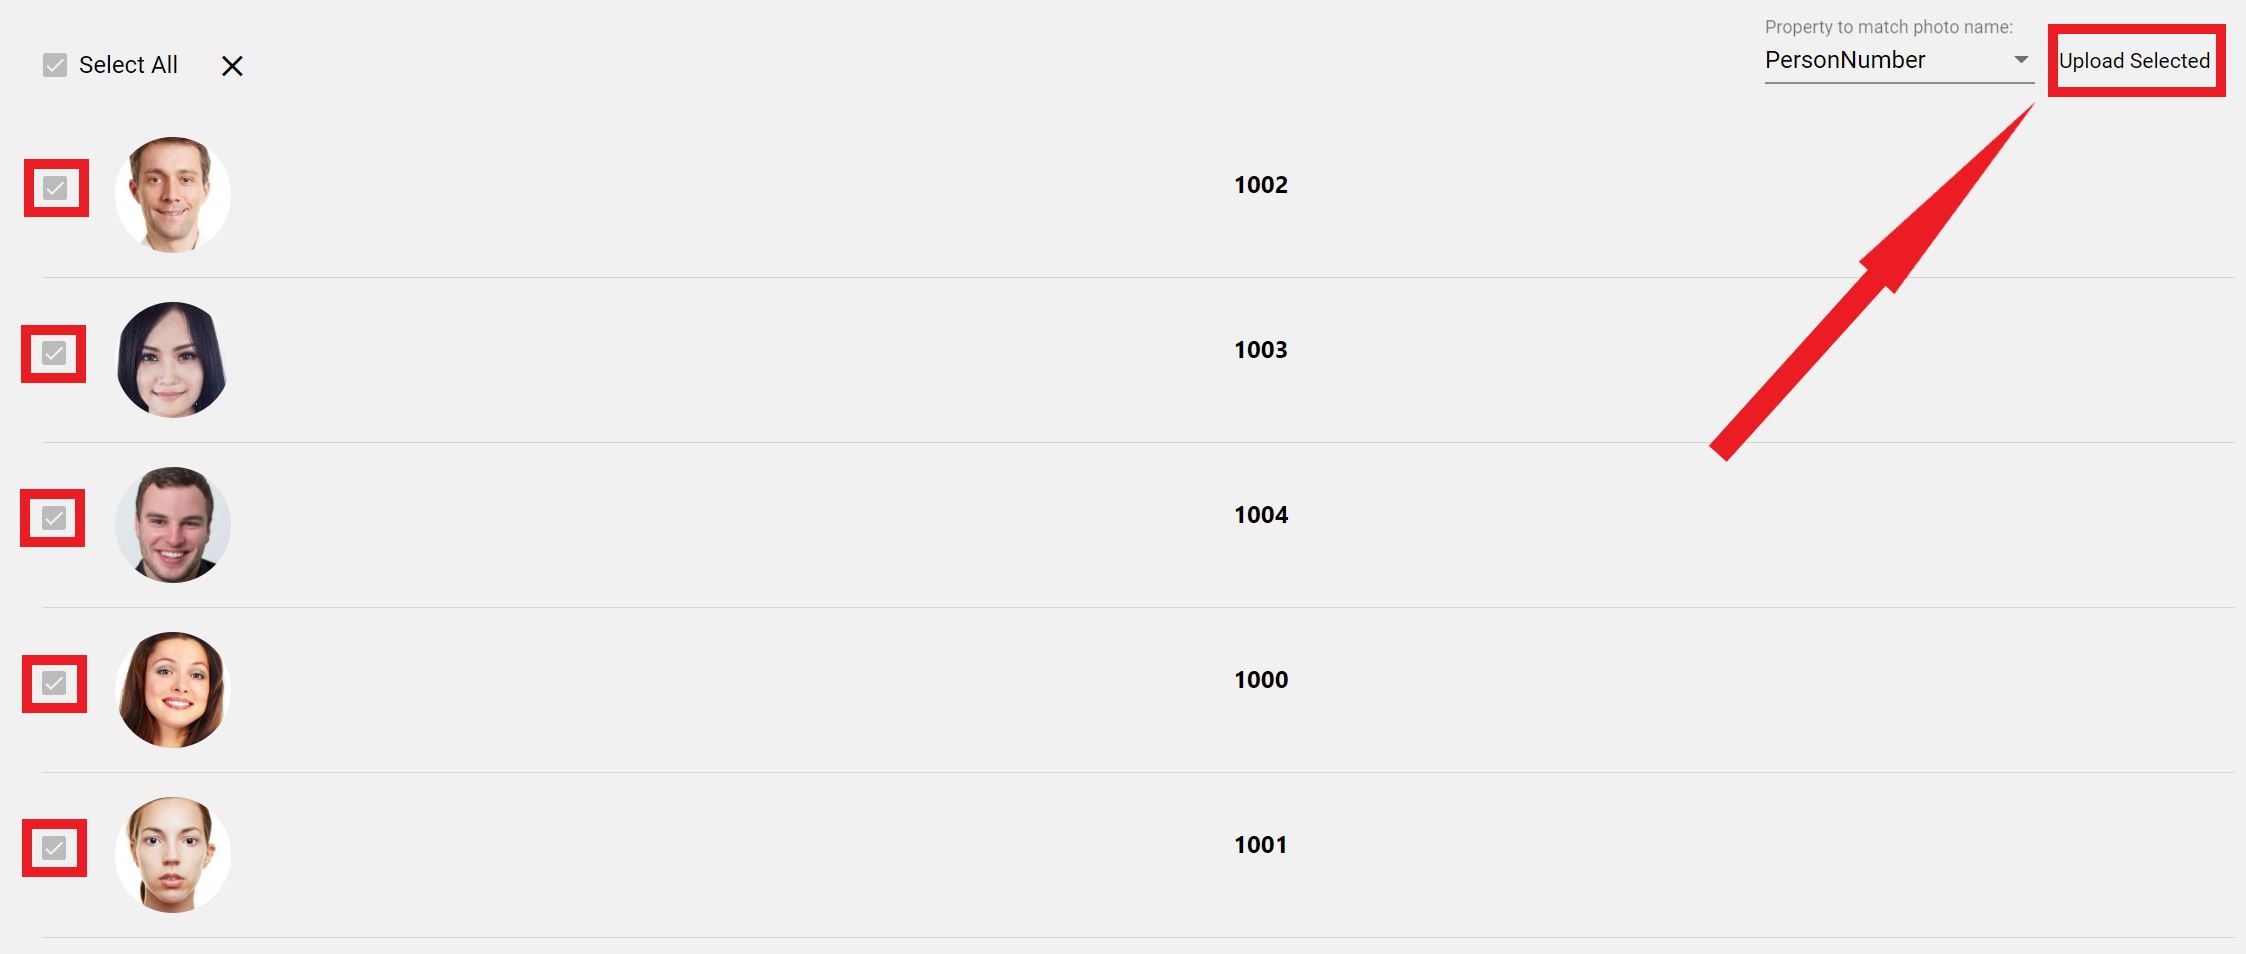Click the X icon beside Select All
Image resolution: width=2246 pixels, height=954 pixels.
click(x=232, y=66)
